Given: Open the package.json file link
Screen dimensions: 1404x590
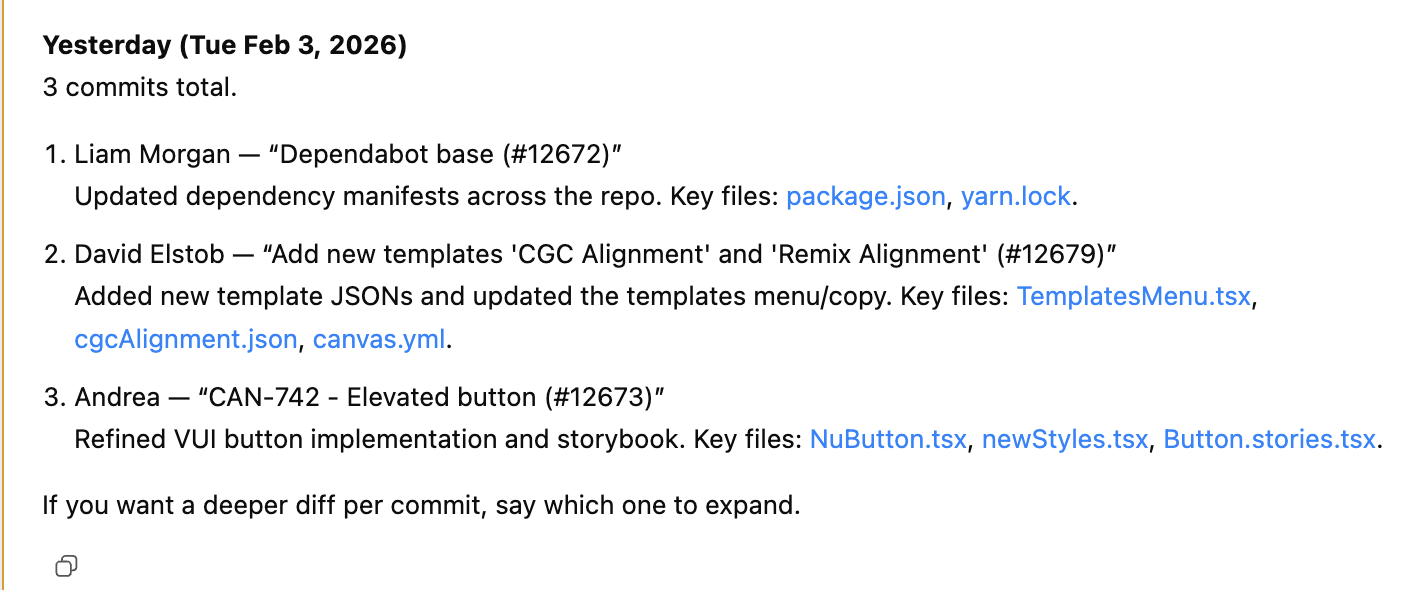Looking at the screenshot, I should (866, 196).
